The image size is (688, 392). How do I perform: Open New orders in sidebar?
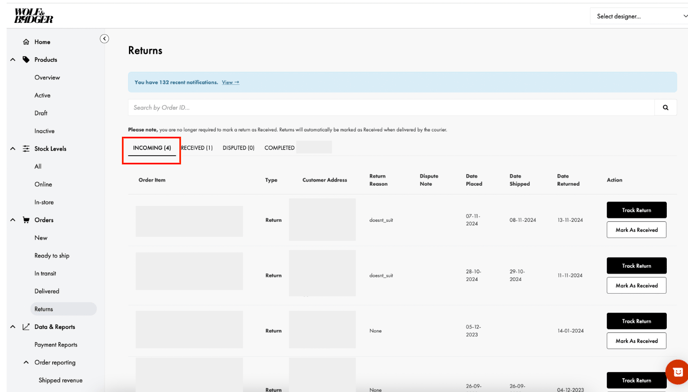coord(41,237)
